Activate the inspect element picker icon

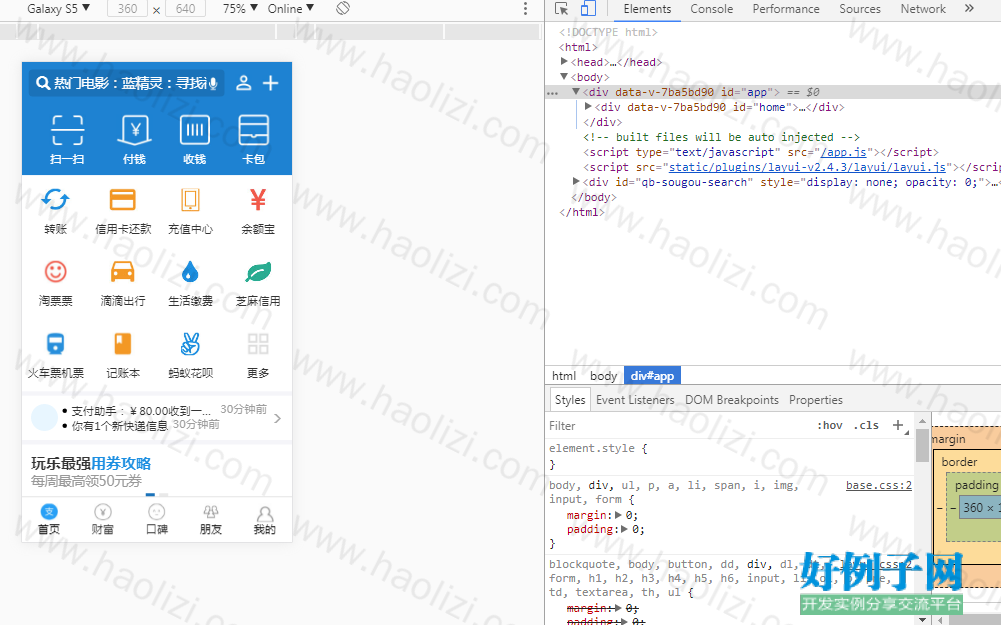561,9
